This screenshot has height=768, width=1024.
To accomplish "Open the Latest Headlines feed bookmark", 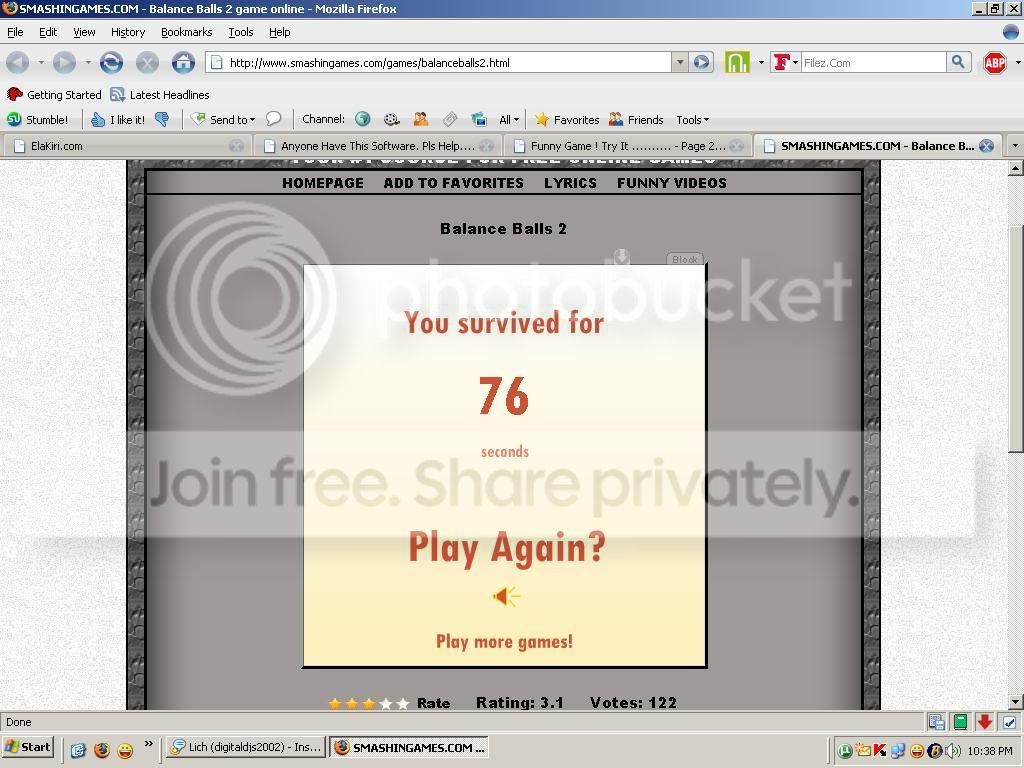I will click(x=160, y=95).
